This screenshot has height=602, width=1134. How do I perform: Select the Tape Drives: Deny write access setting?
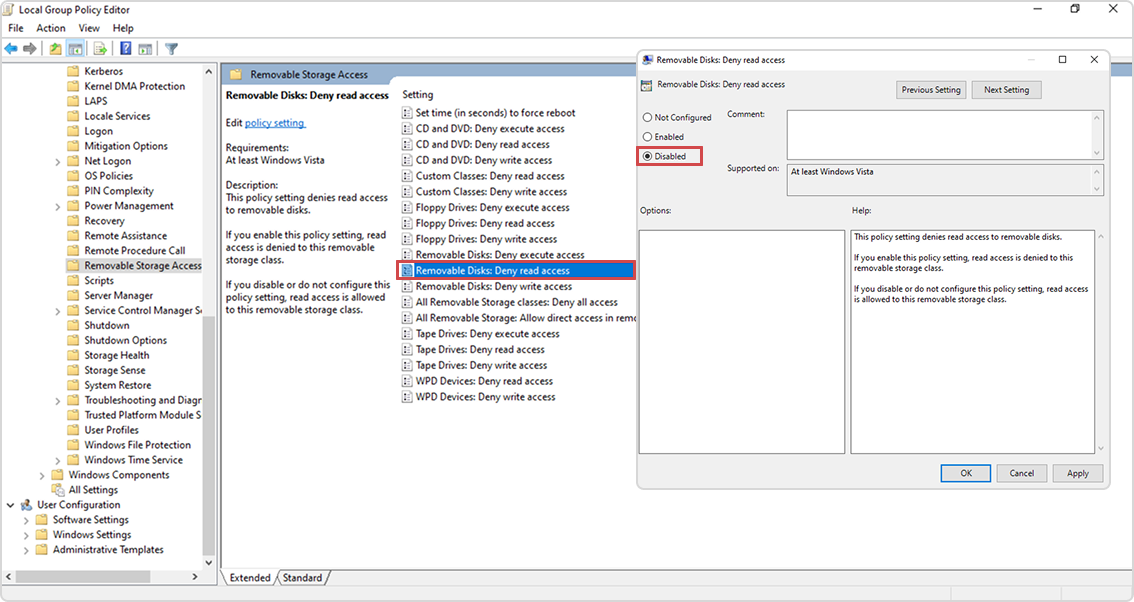coord(485,365)
